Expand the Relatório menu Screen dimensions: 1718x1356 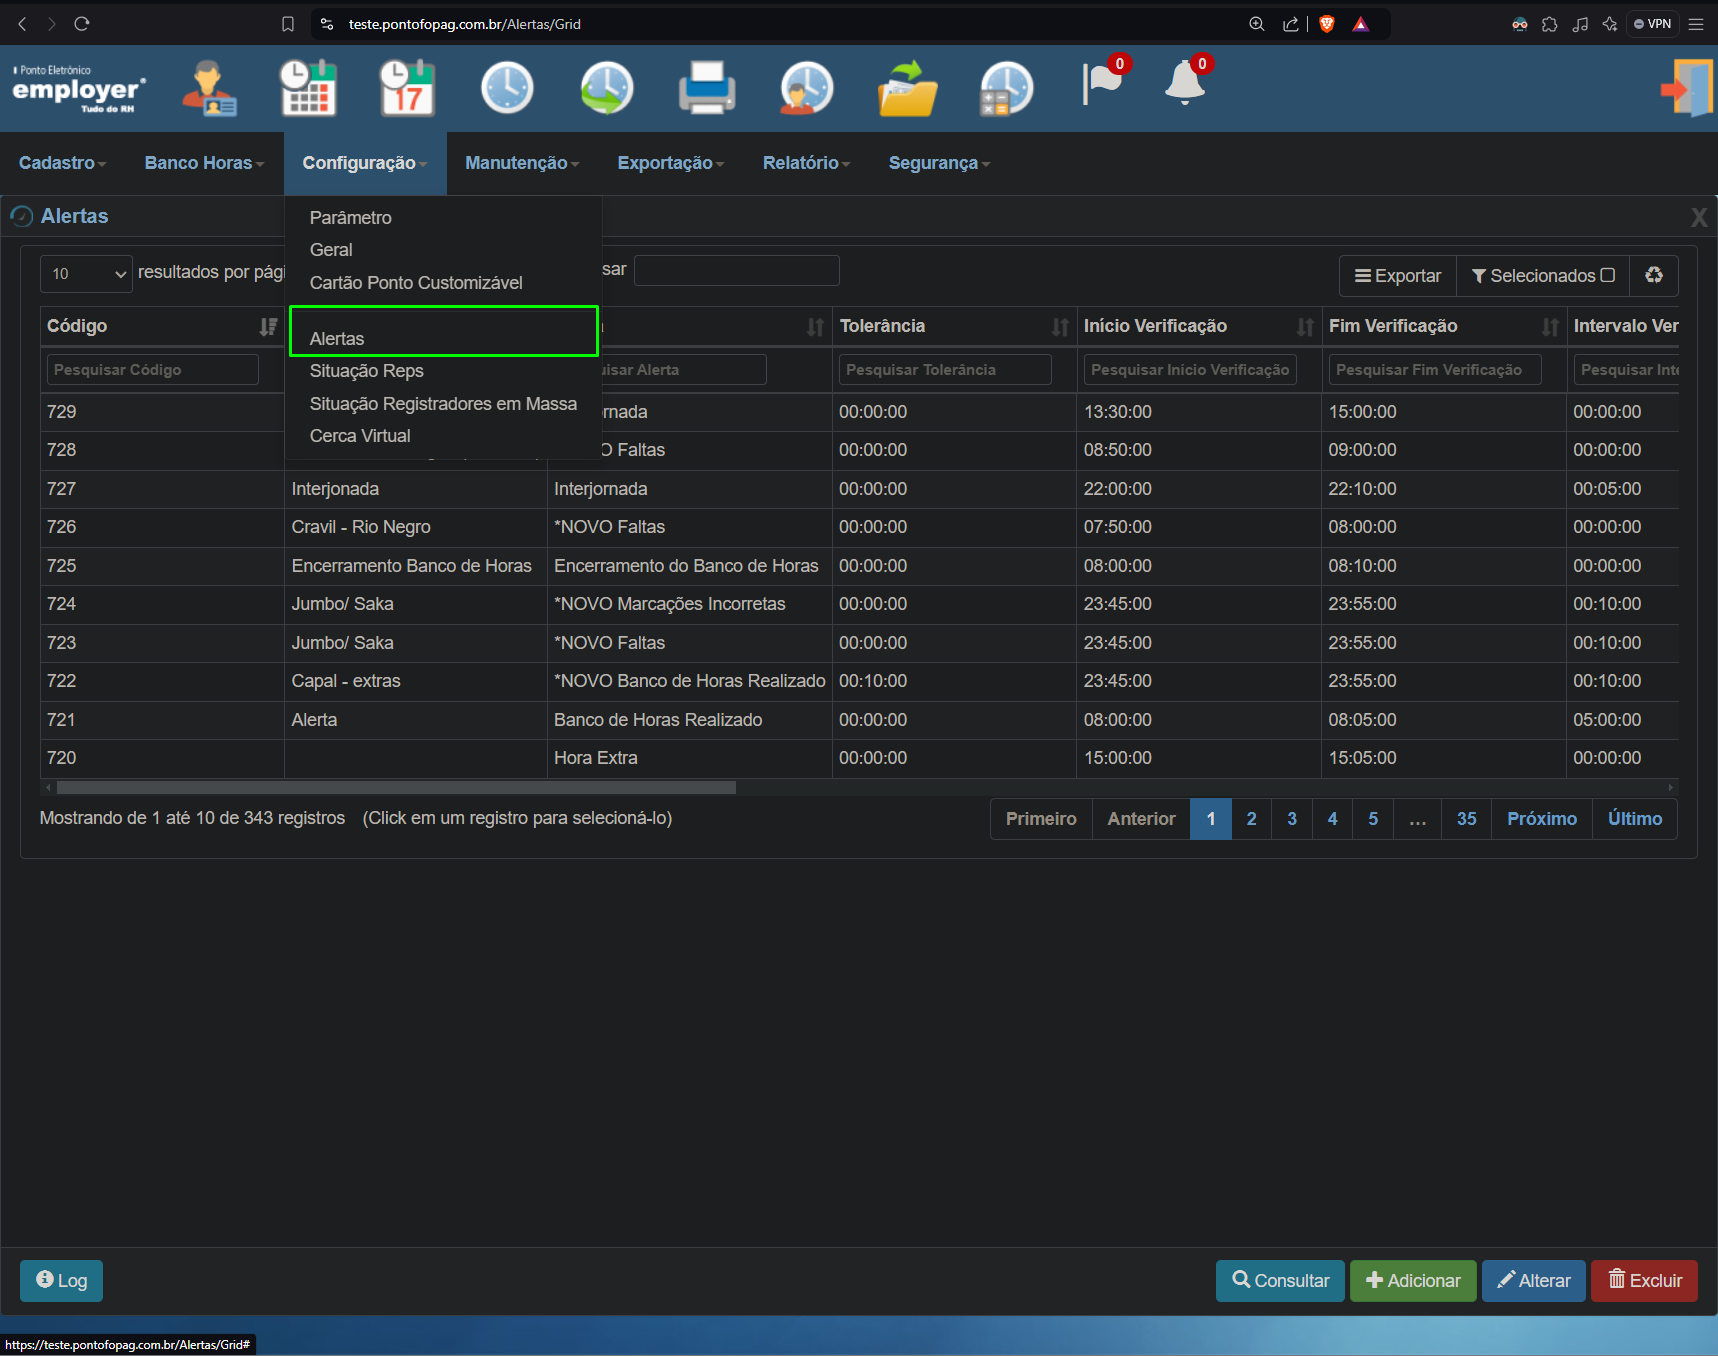click(806, 163)
